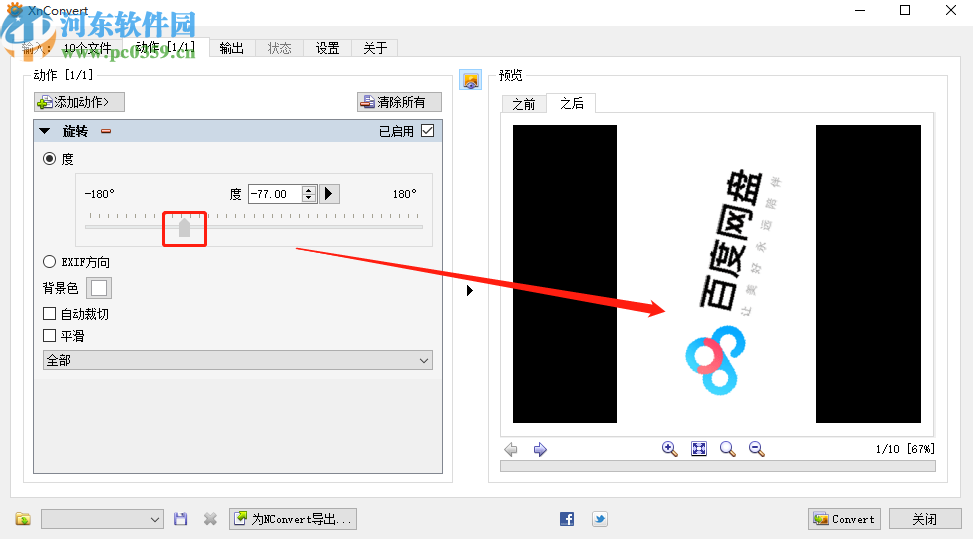Minimize the XnConvert window
This screenshot has width=973, height=539.
pos(859,10)
